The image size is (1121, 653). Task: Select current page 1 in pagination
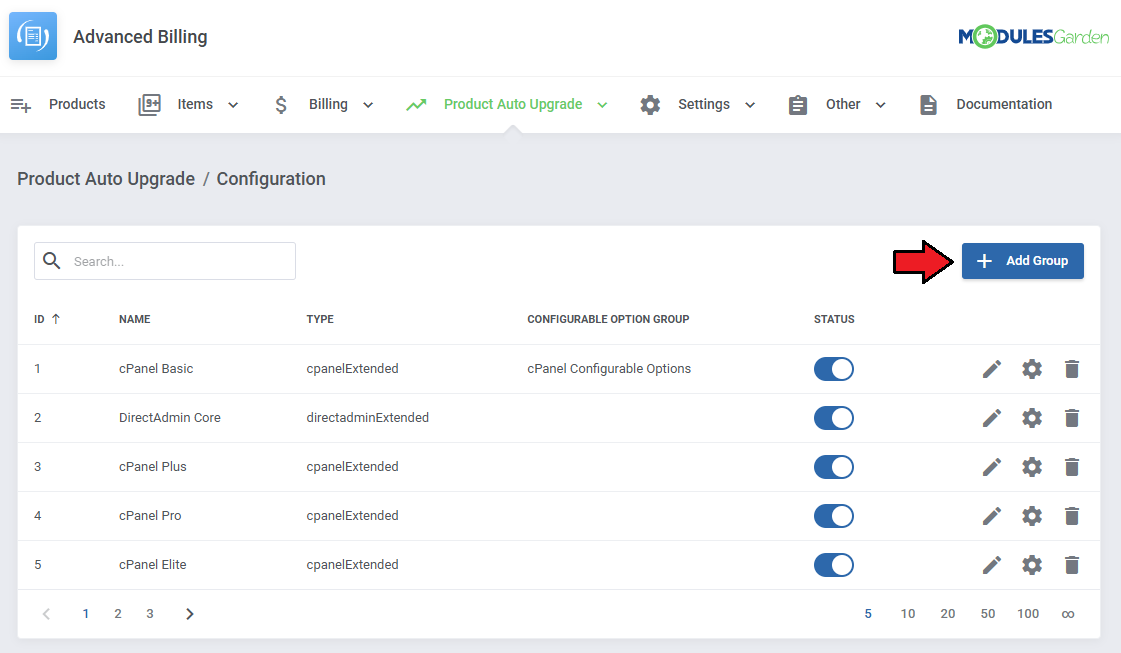(x=86, y=614)
